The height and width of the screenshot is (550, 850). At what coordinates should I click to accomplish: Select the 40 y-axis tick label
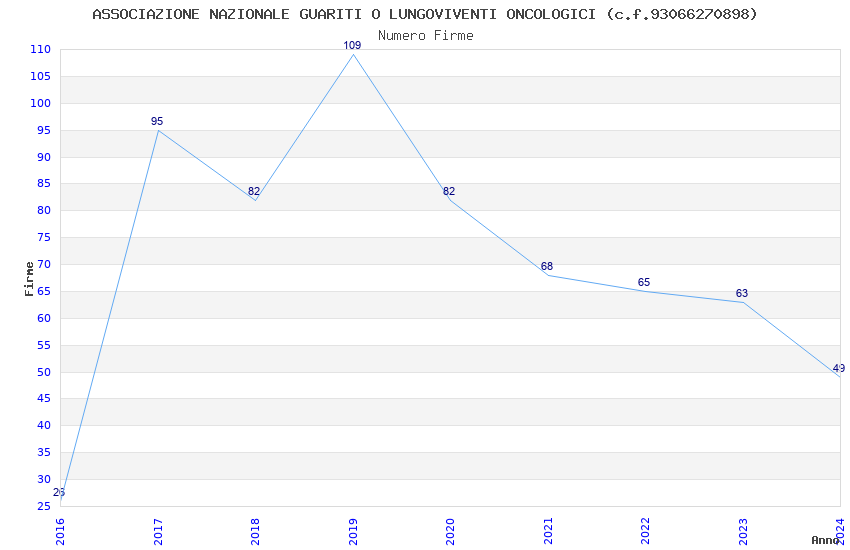[43, 425]
